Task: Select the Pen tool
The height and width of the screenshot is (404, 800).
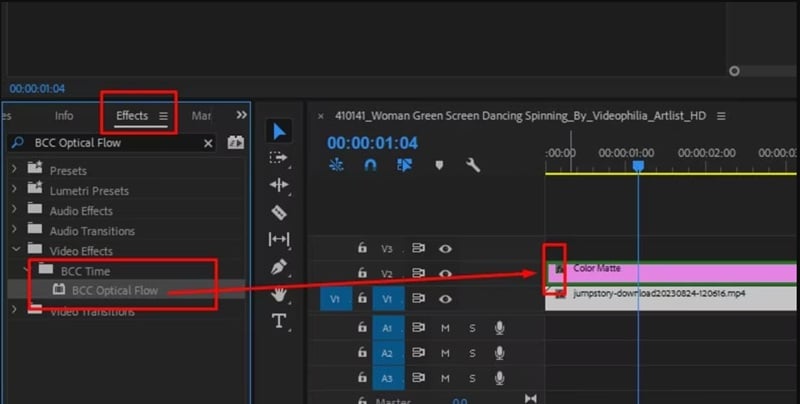Action: [279, 267]
